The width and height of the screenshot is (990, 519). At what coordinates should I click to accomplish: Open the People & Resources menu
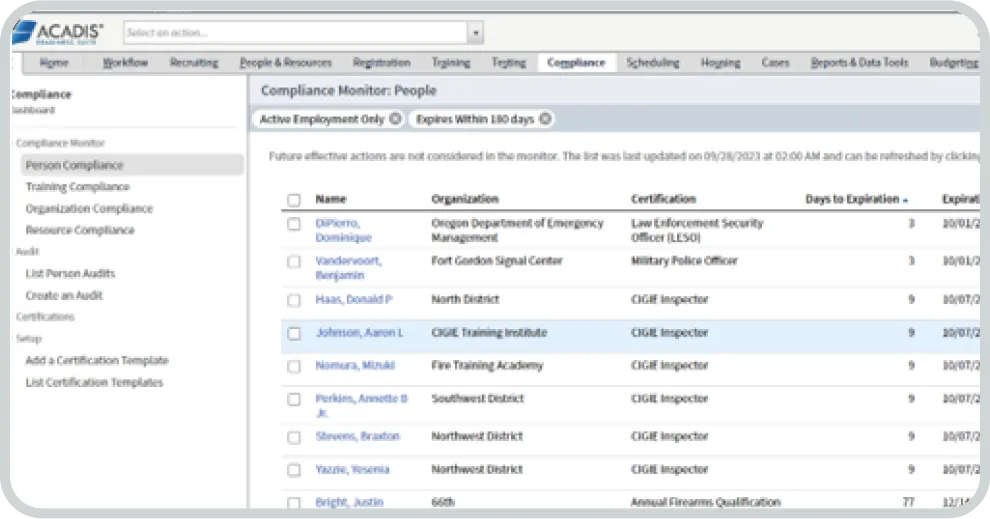(285, 63)
